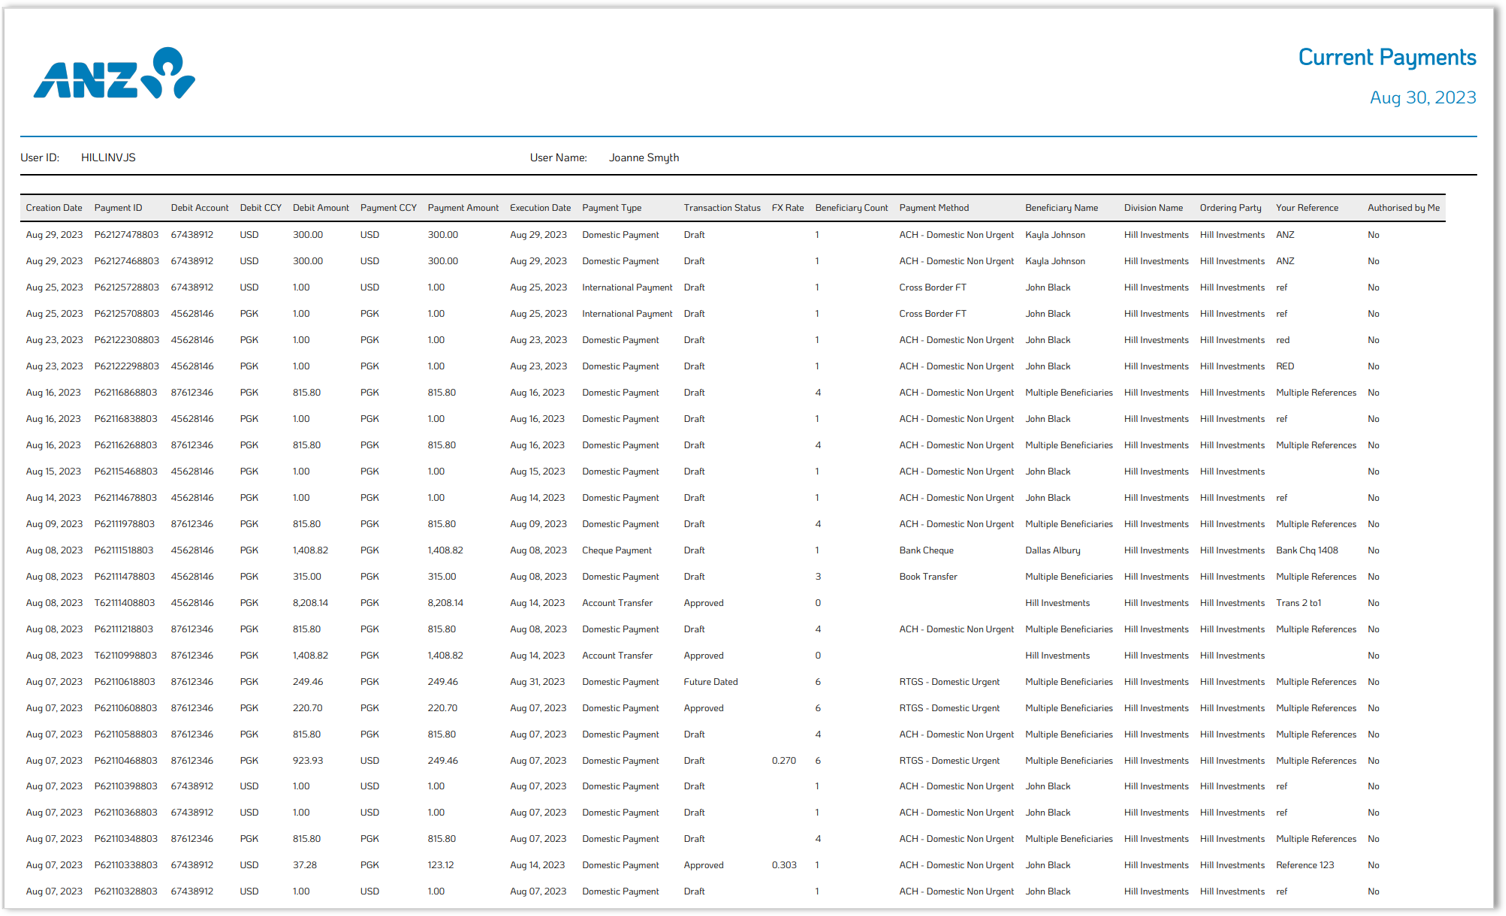
Task: Sort by the Creation Date column header
Action: [54, 208]
